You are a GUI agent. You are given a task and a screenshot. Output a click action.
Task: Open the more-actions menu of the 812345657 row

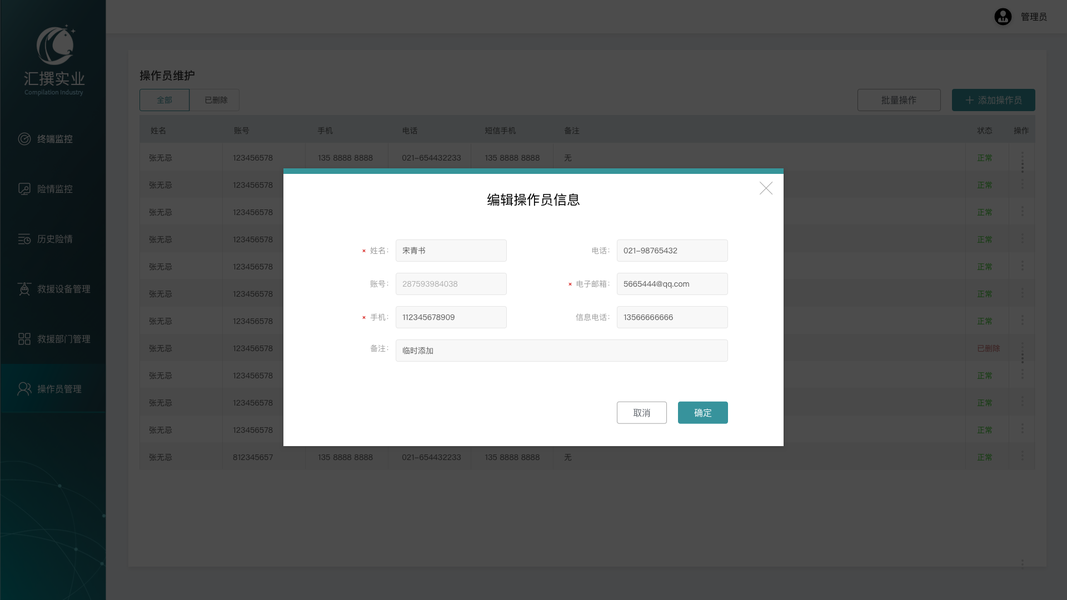[1022, 457]
